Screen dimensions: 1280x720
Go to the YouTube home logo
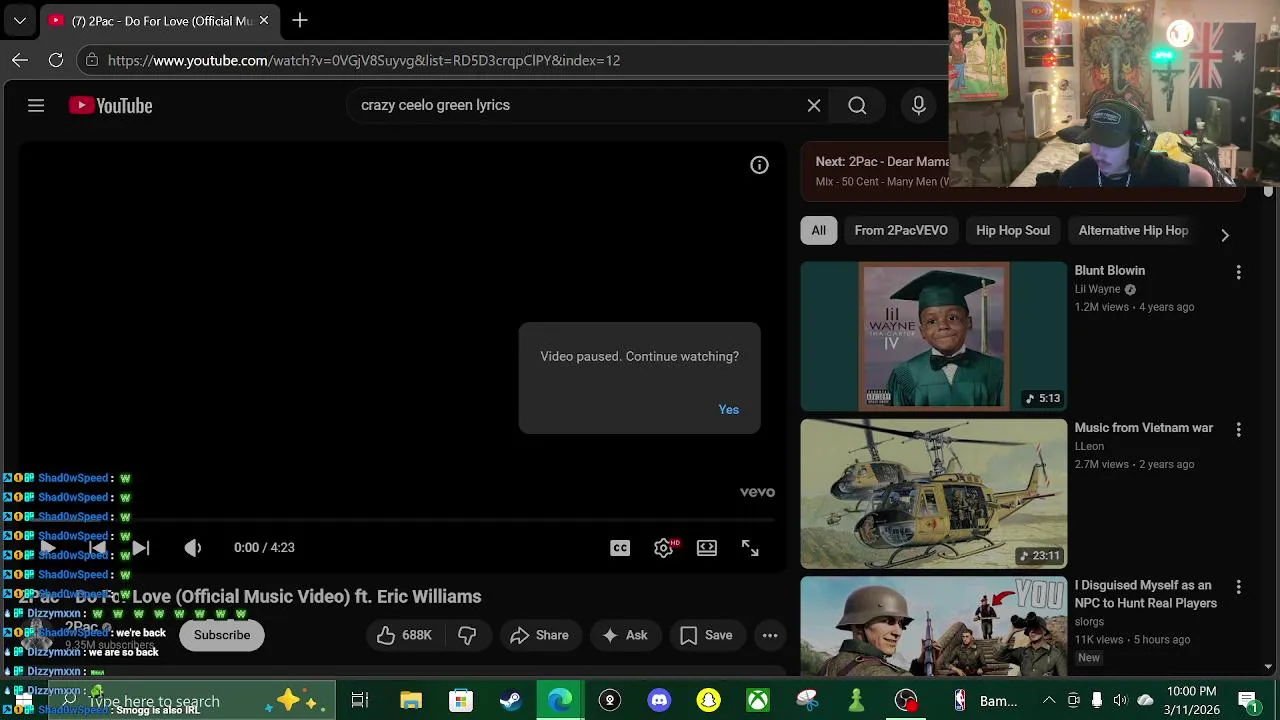pyautogui.click(x=110, y=105)
